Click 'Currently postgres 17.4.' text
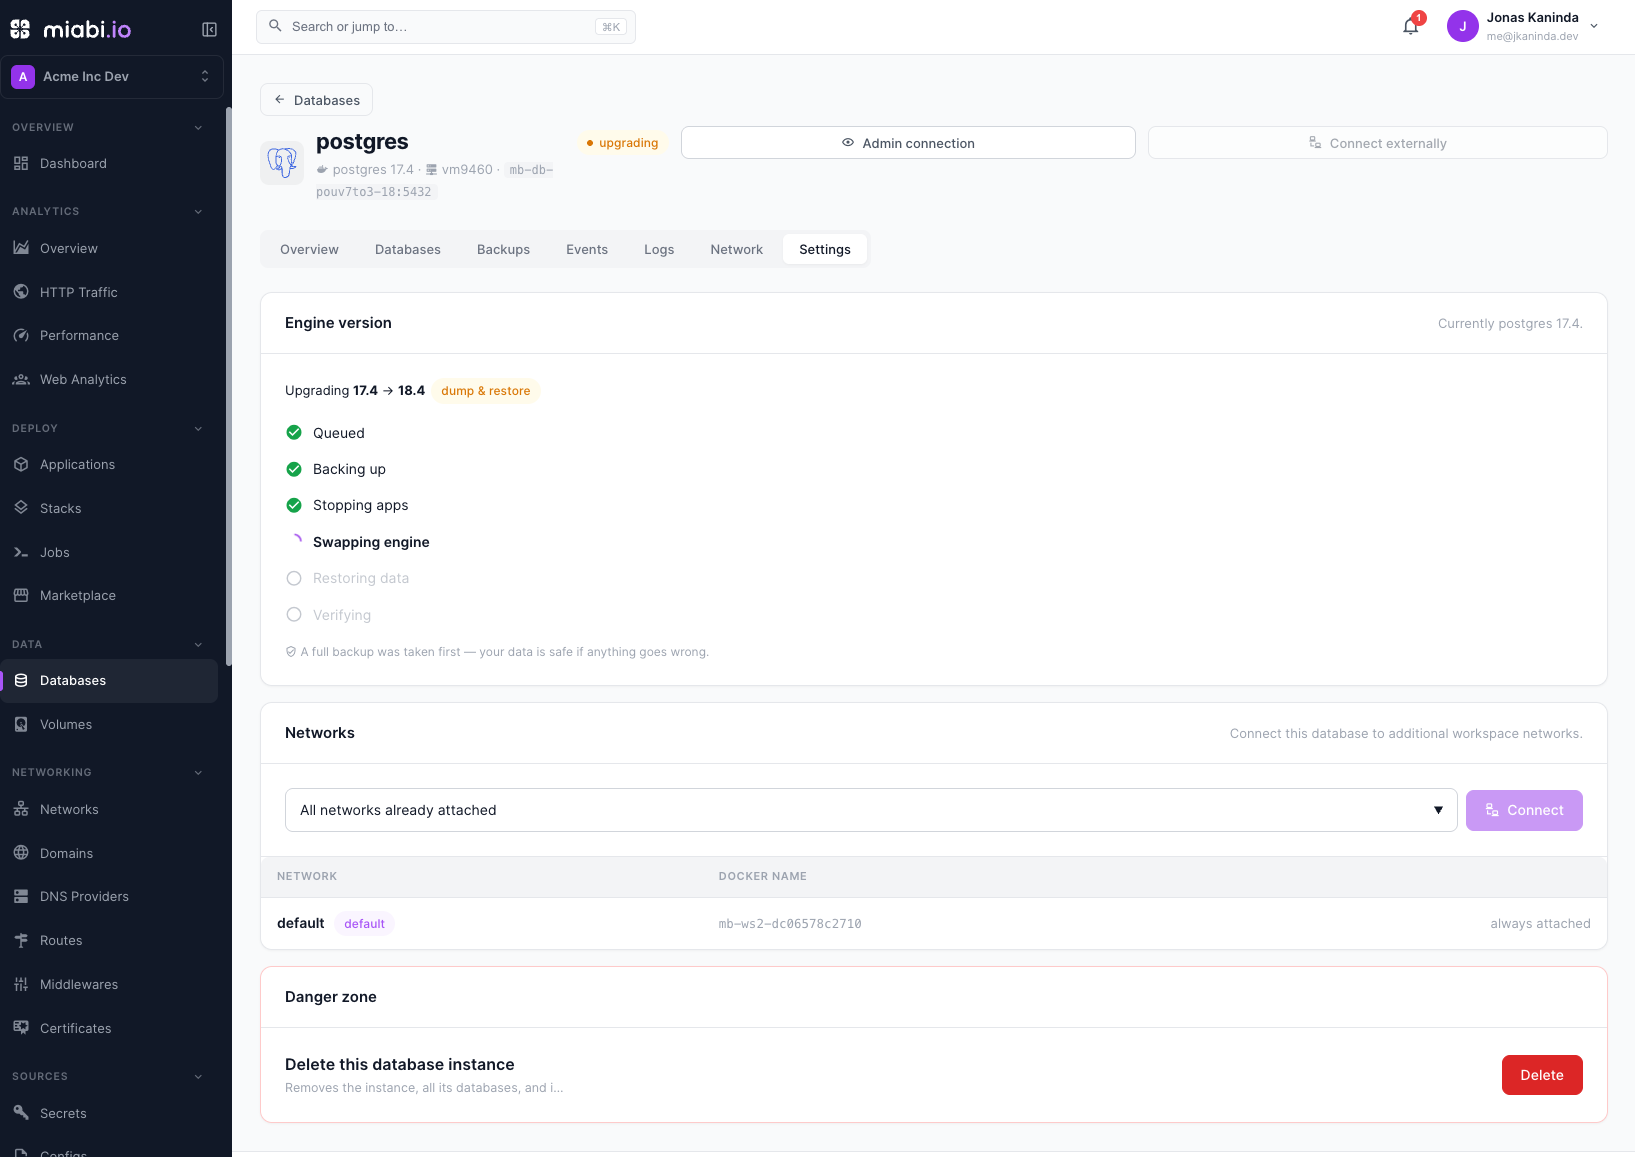The width and height of the screenshot is (1635, 1157). [1510, 323]
